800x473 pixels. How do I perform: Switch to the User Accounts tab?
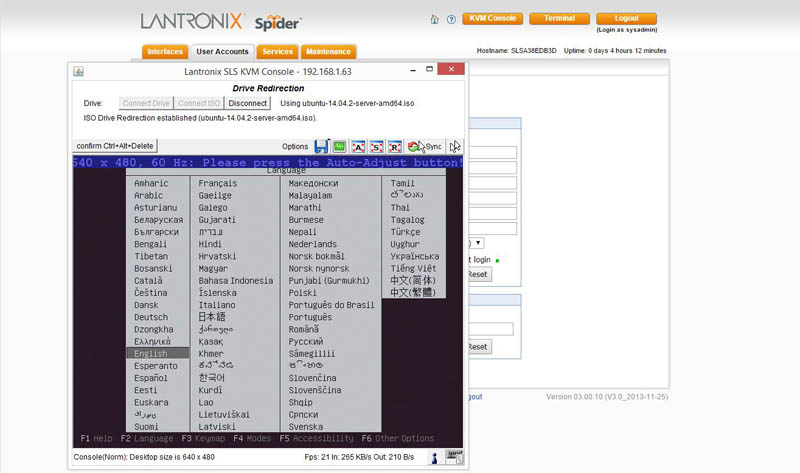pos(222,52)
